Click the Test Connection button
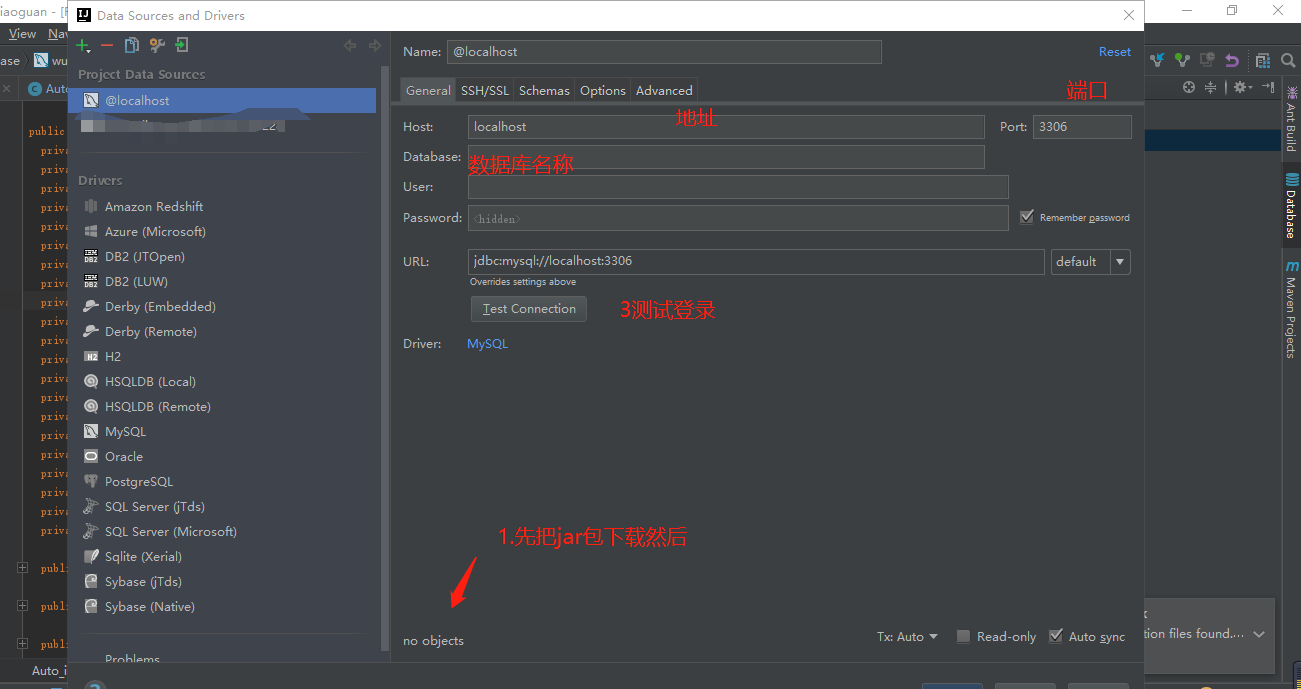 click(529, 309)
